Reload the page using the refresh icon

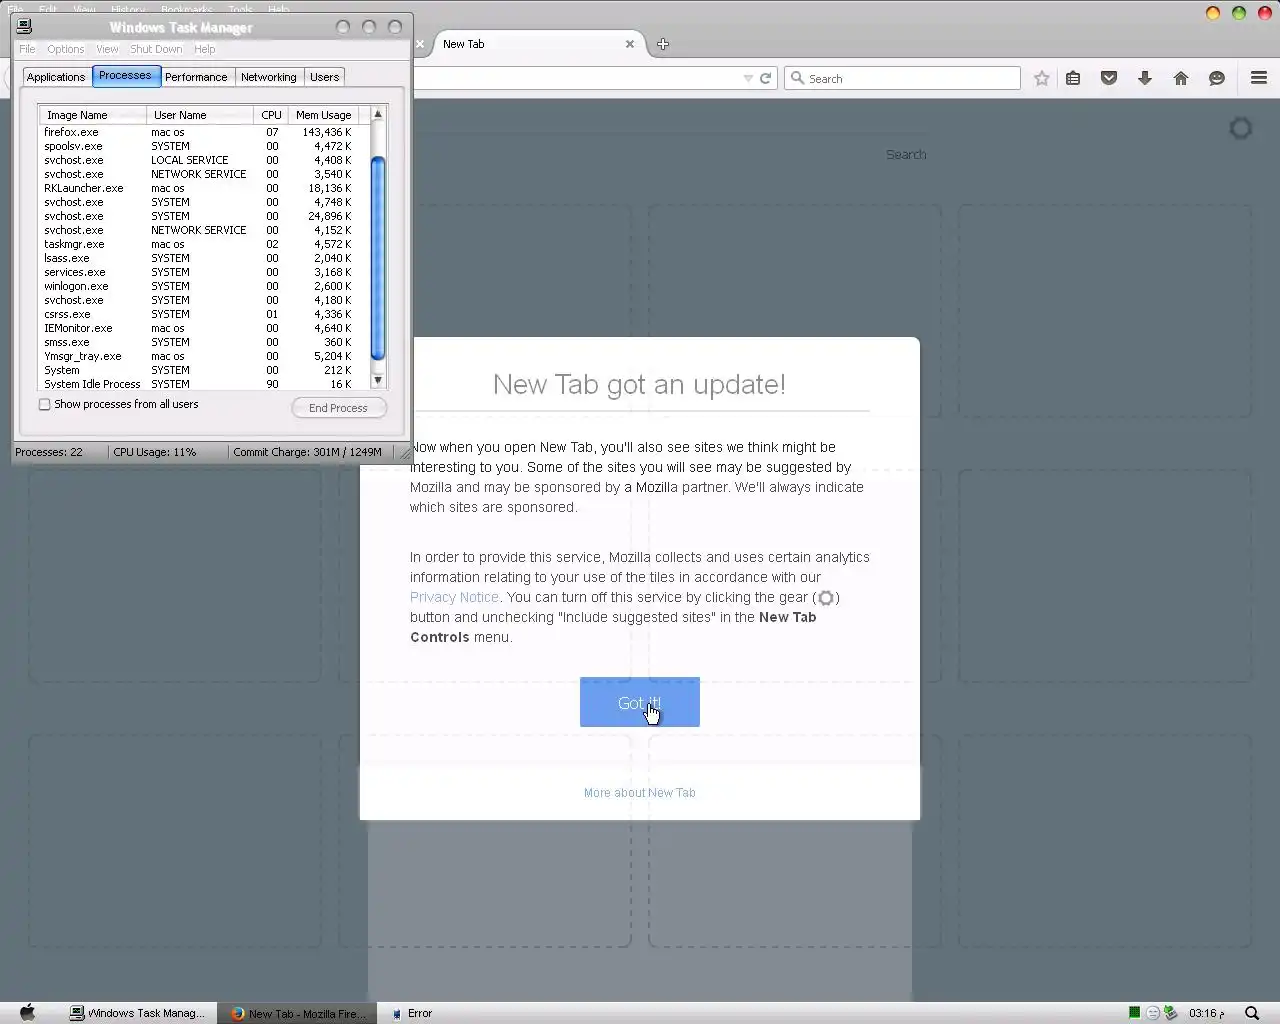click(x=766, y=78)
